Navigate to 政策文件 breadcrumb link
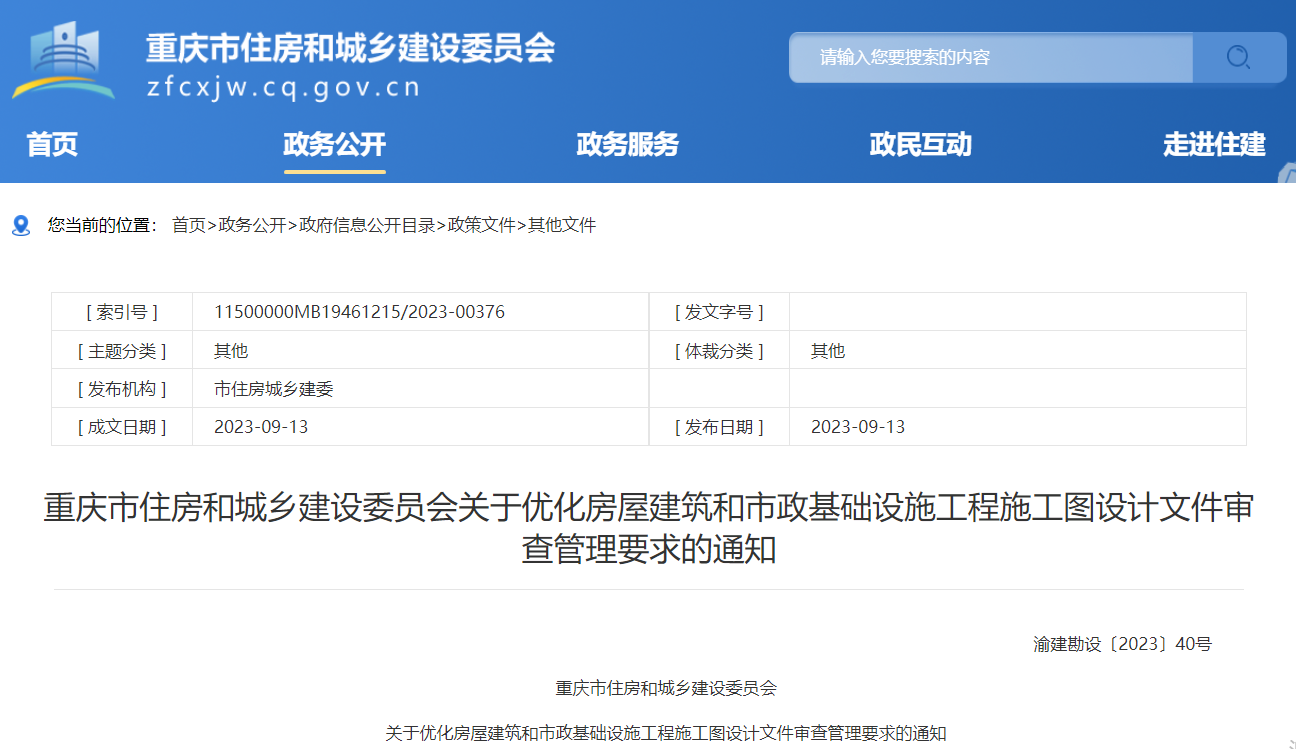The image size is (1296, 749). click(x=481, y=226)
